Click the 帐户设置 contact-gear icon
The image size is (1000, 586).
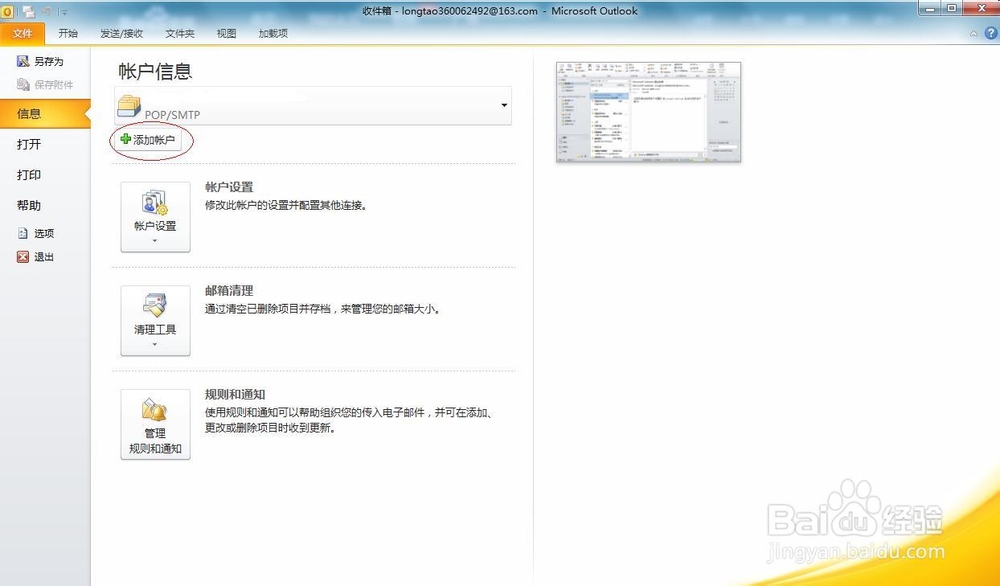(155, 202)
